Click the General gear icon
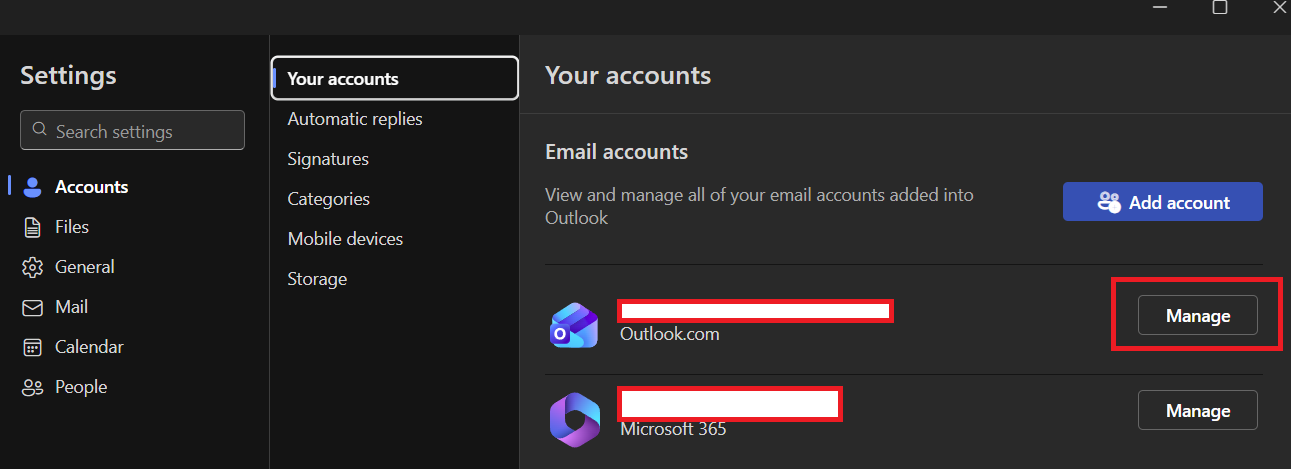 [x=33, y=267]
